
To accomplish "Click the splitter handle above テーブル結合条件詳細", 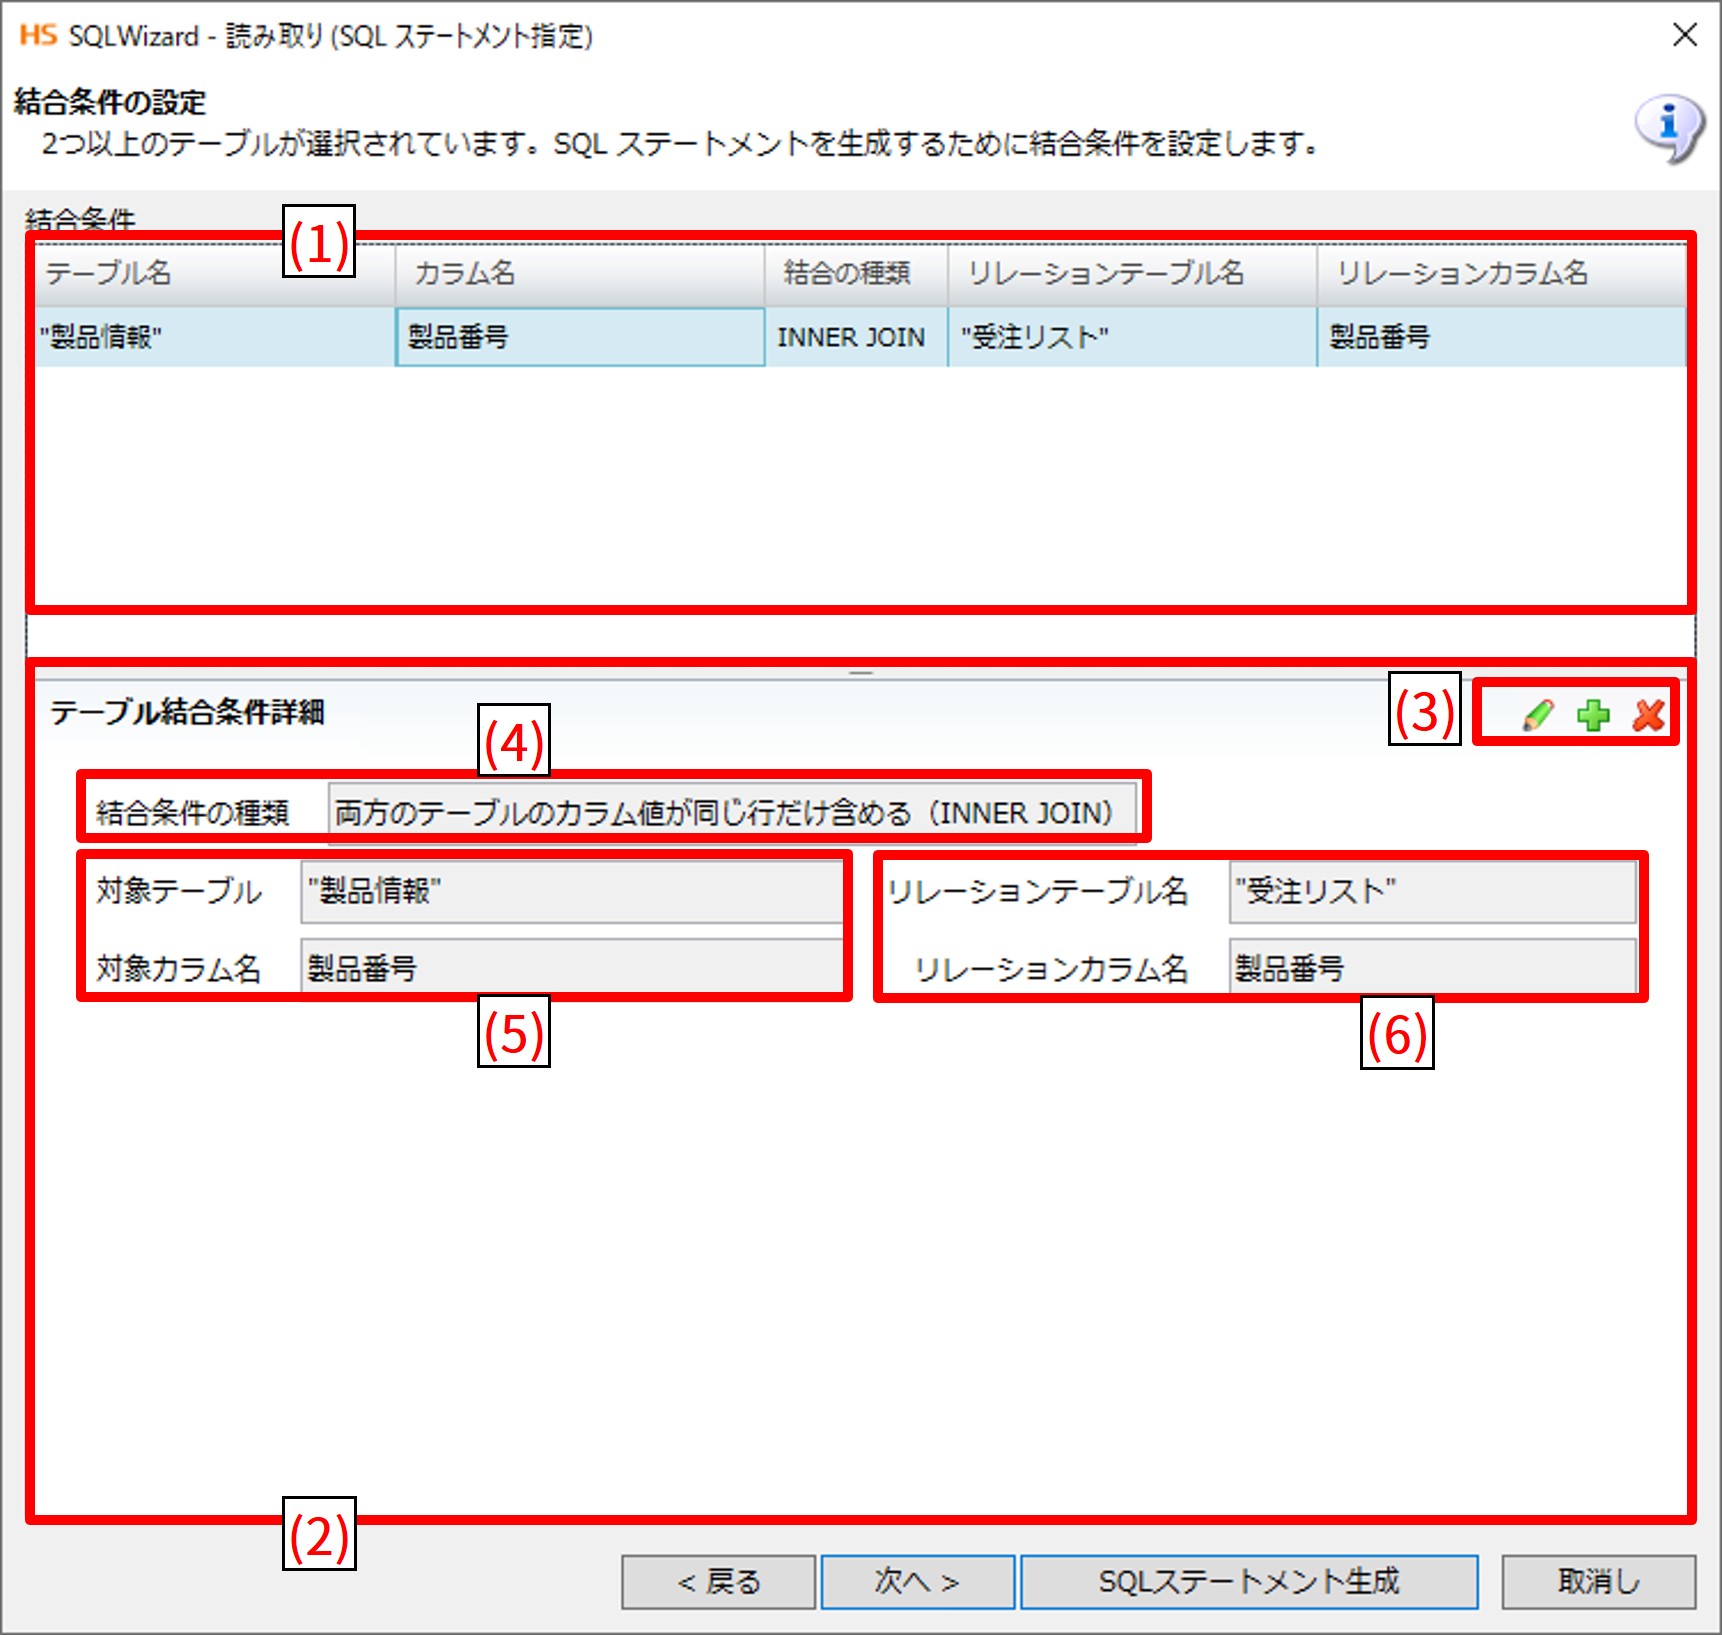I will coord(861,673).
